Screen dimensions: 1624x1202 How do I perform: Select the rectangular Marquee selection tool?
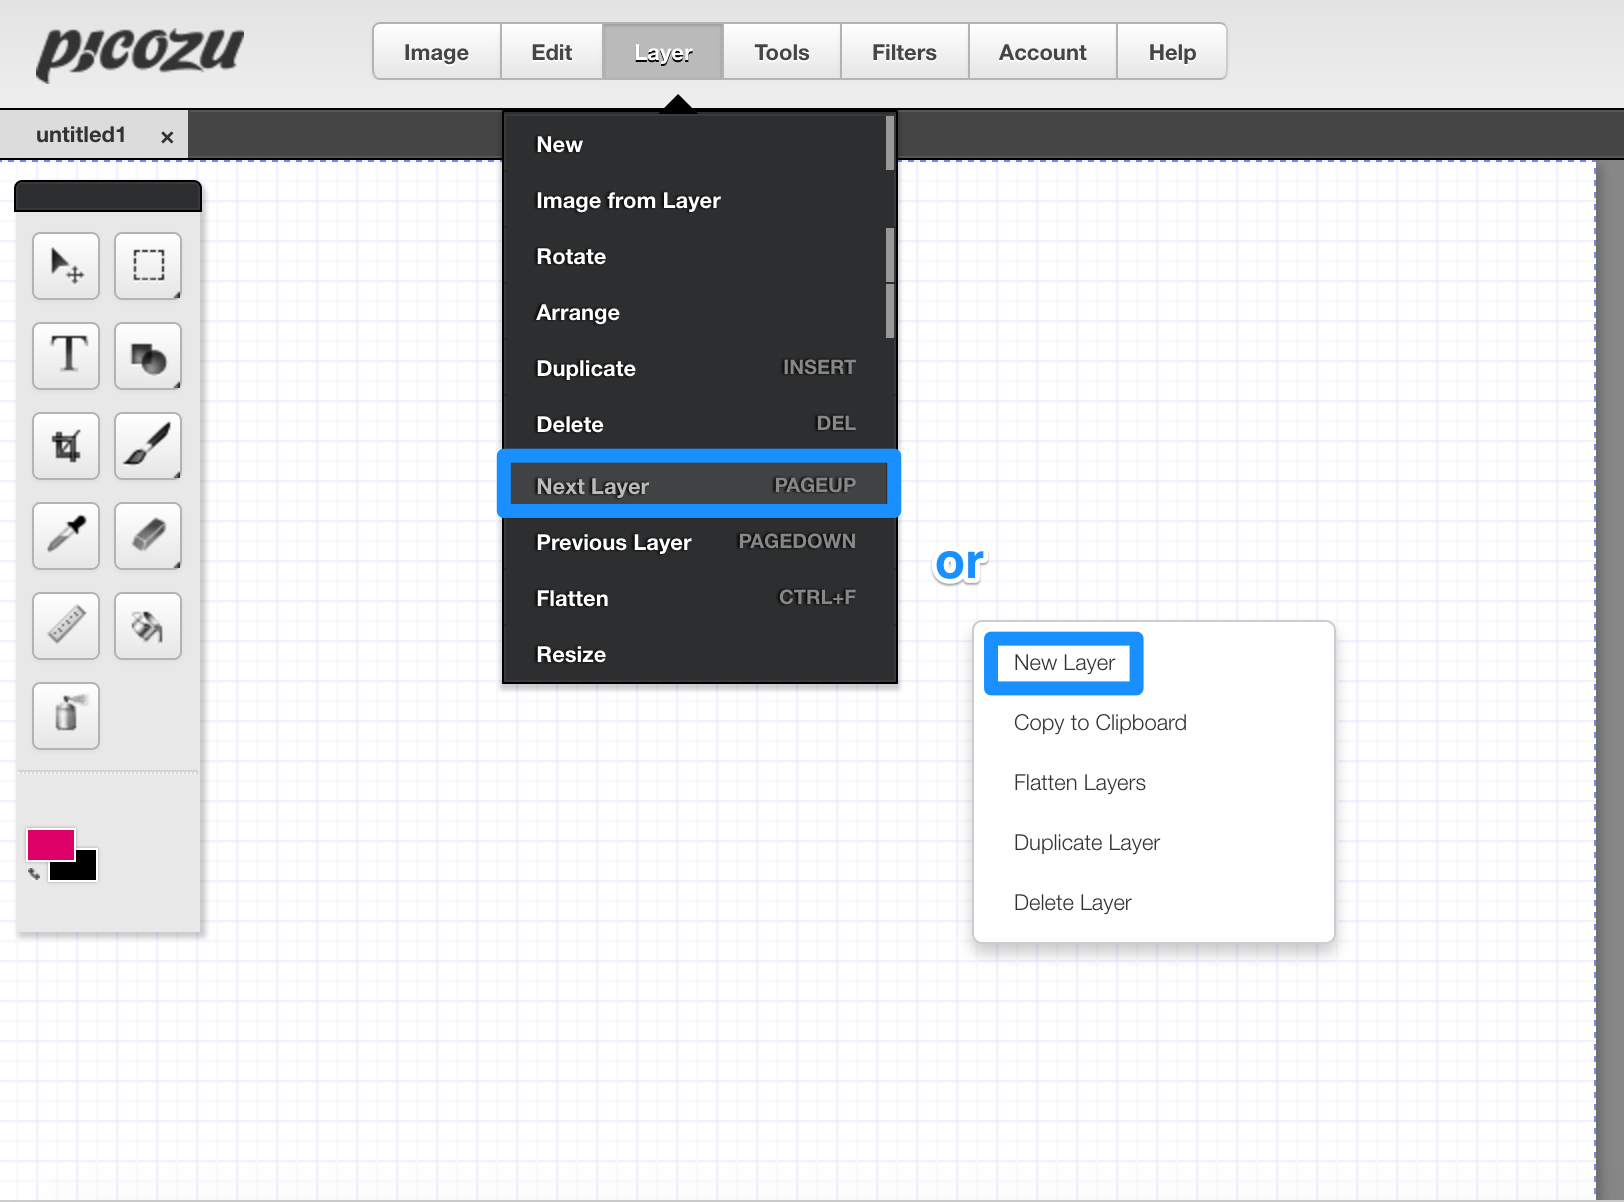[148, 266]
